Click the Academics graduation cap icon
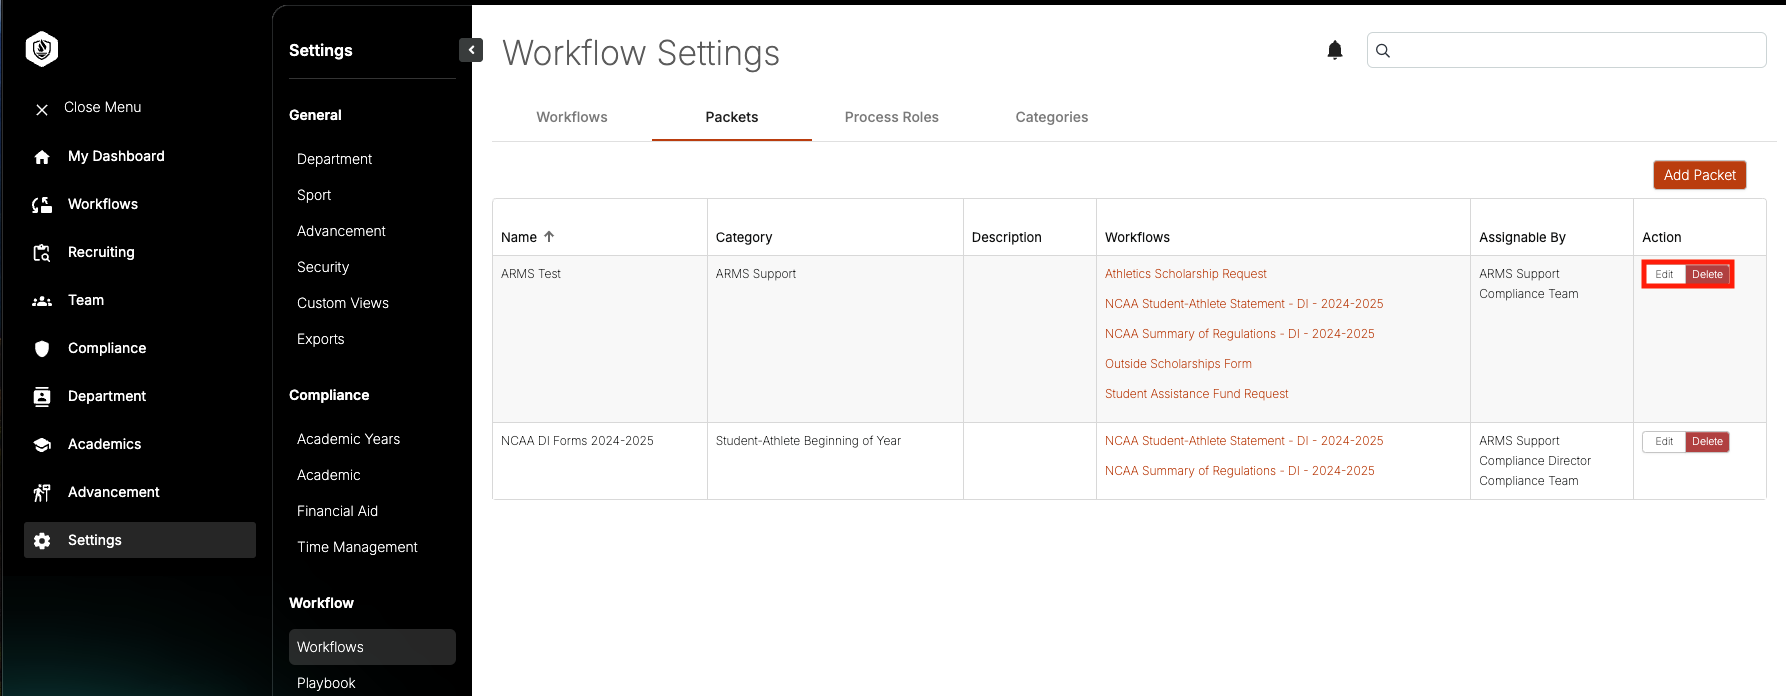1786x696 pixels. [x=42, y=445]
